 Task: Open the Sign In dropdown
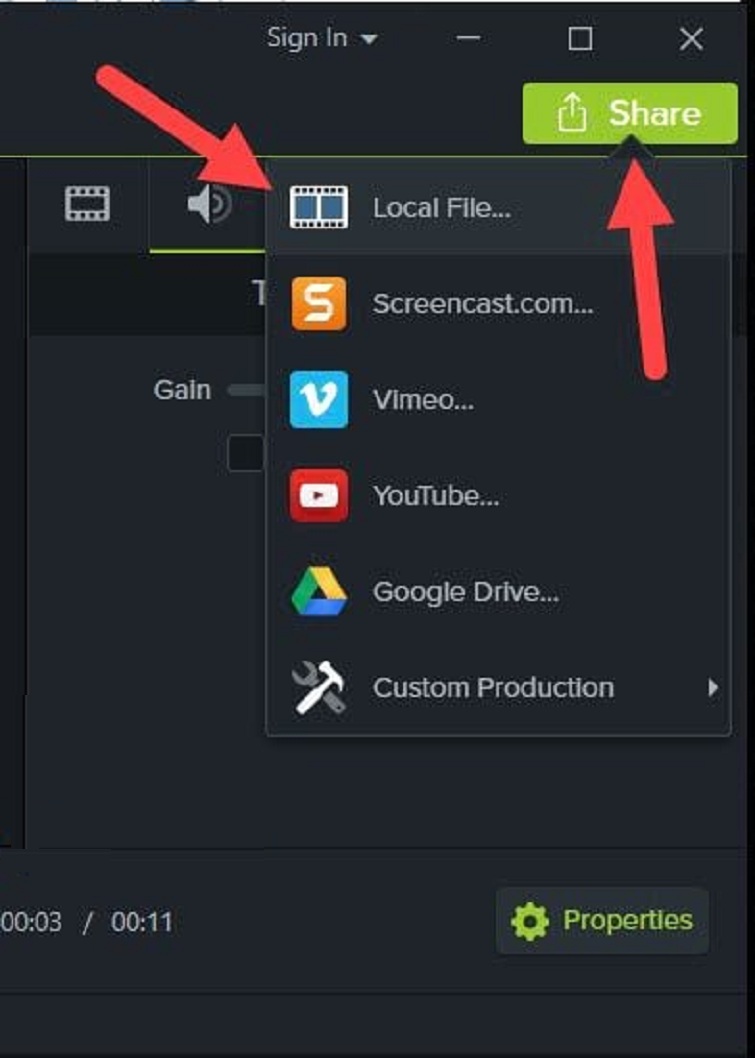(322, 38)
